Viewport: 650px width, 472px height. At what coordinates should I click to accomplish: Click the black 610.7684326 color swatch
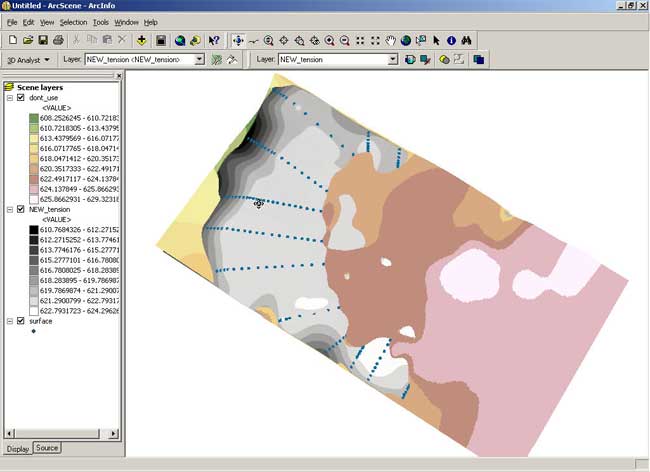point(34,230)
